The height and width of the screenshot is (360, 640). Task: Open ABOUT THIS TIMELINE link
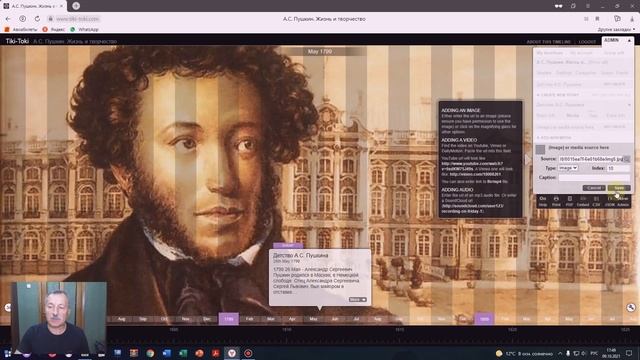(x=548, y=42)
